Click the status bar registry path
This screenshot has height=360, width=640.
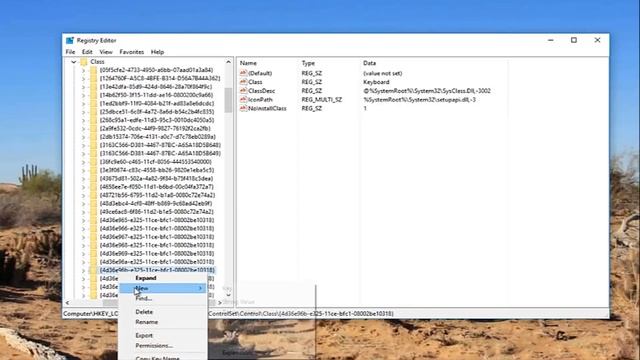[x=229, y=313]
